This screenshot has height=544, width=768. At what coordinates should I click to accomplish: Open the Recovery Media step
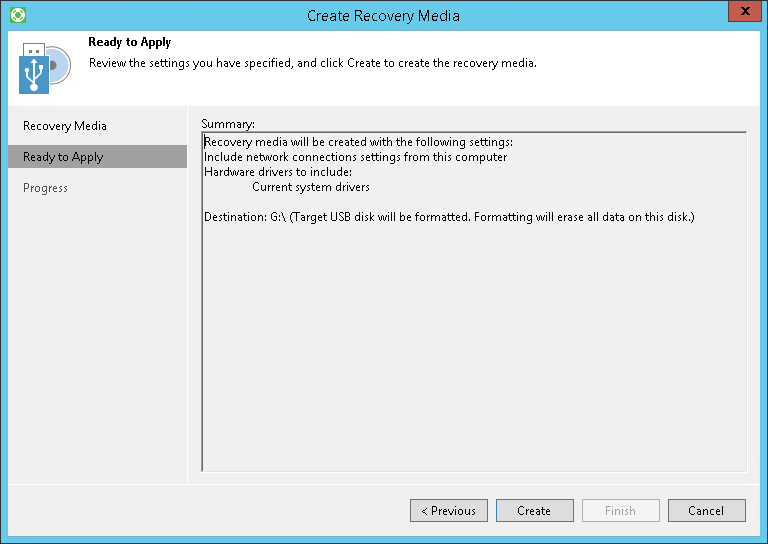(x=65, y=126)
